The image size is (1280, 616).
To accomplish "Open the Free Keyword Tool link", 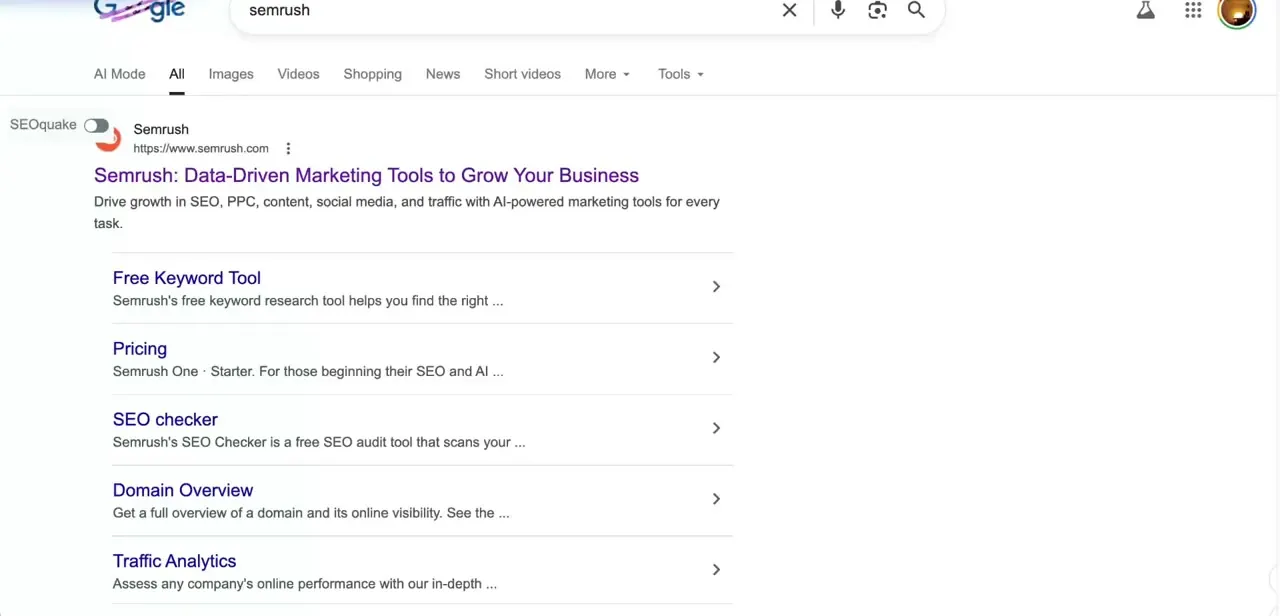I will coord(187,278).
